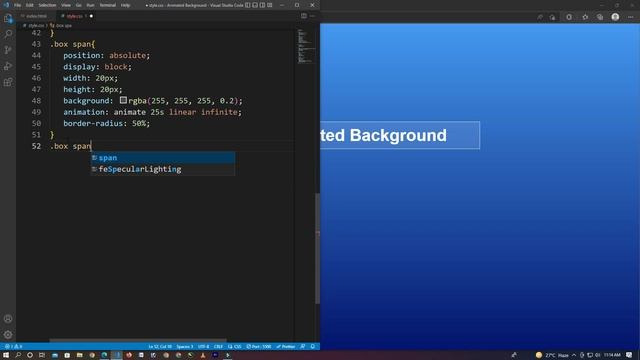The height and width of the screenshot is (360, 640).
Task: Click the VS Code taskbar icon
Action: tap(117, 355)
